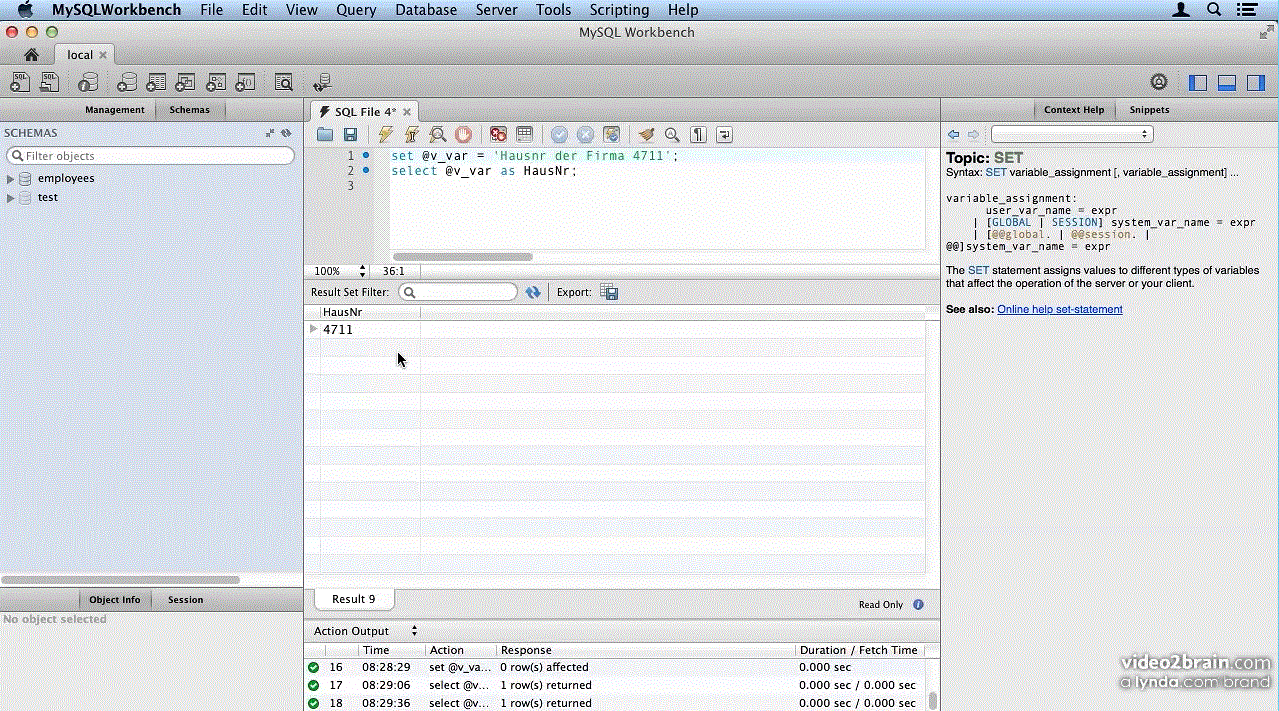This screenshot has height=711, width=1279.
Task: Open the Server menu
Action: 496,10
